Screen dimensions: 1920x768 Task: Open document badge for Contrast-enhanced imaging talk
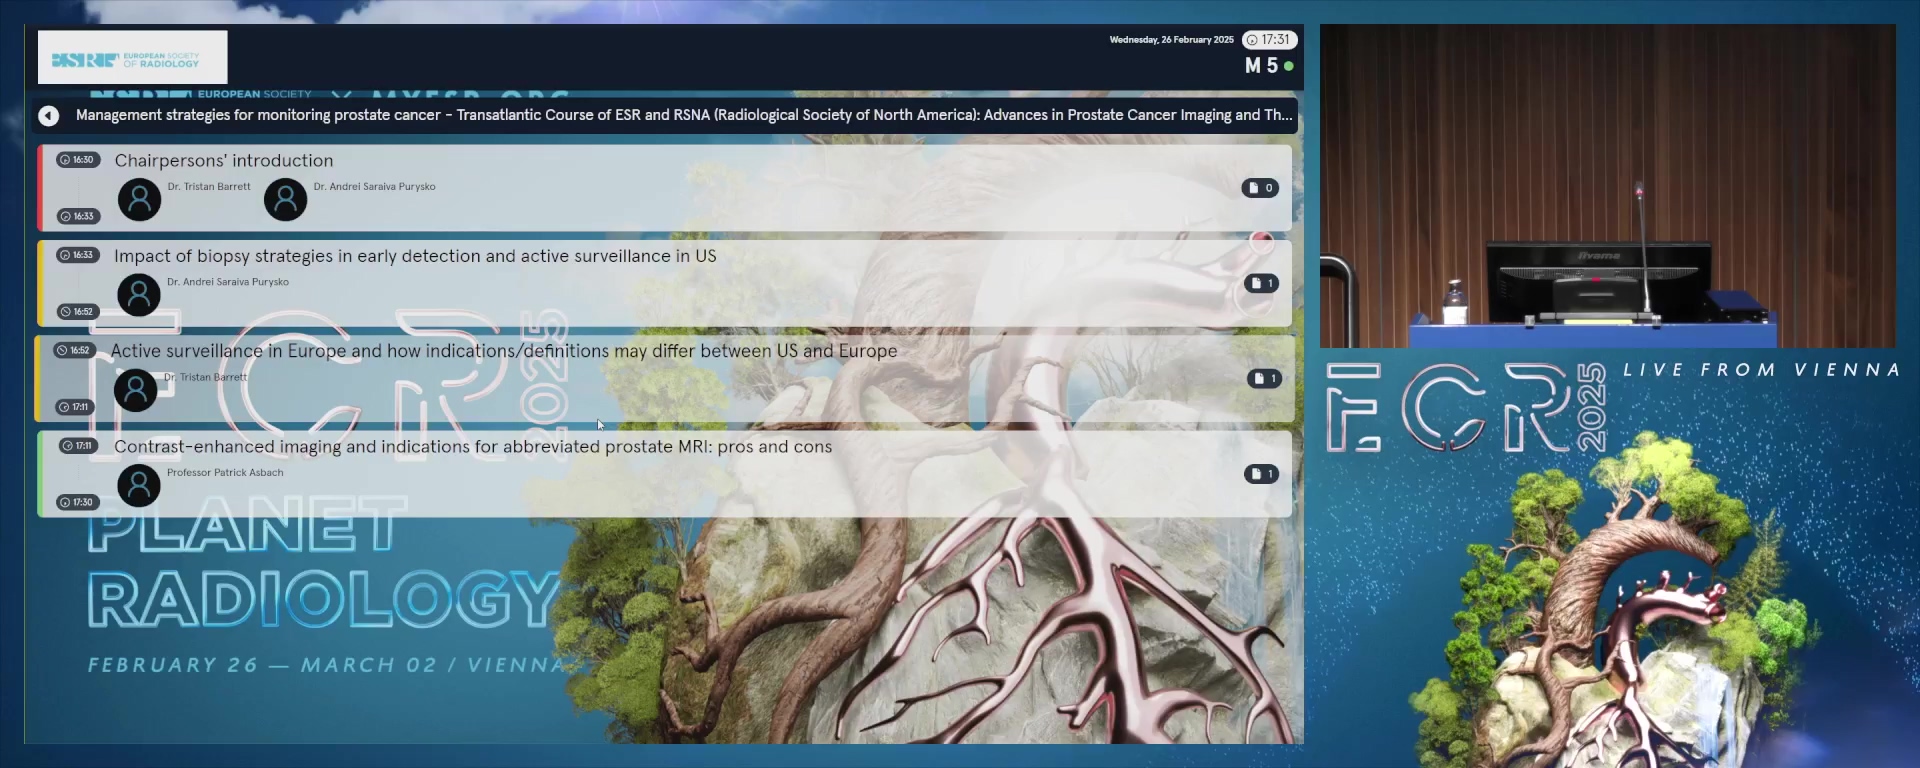[x=1261, y=474]
